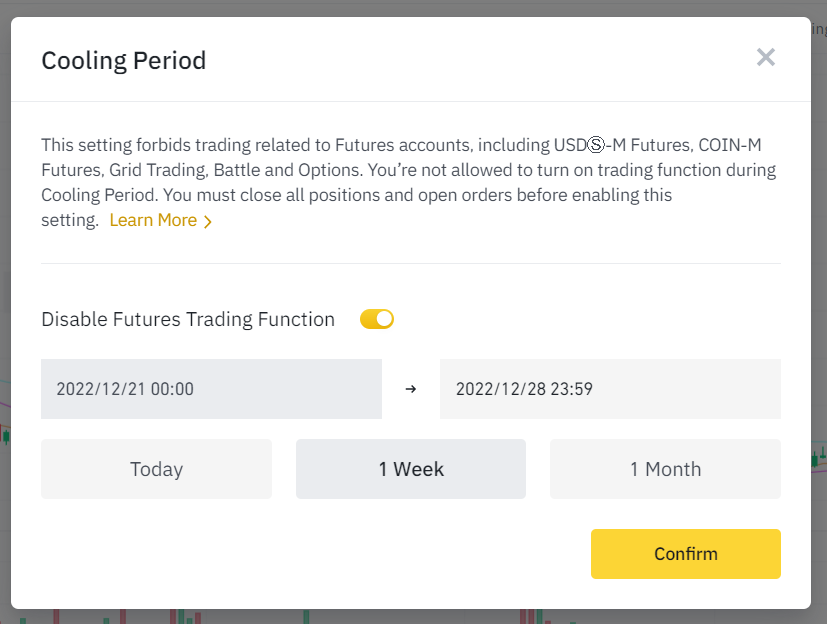Select the Today preset
Viewport: 827px width, 624px height.
coord(156,468)
